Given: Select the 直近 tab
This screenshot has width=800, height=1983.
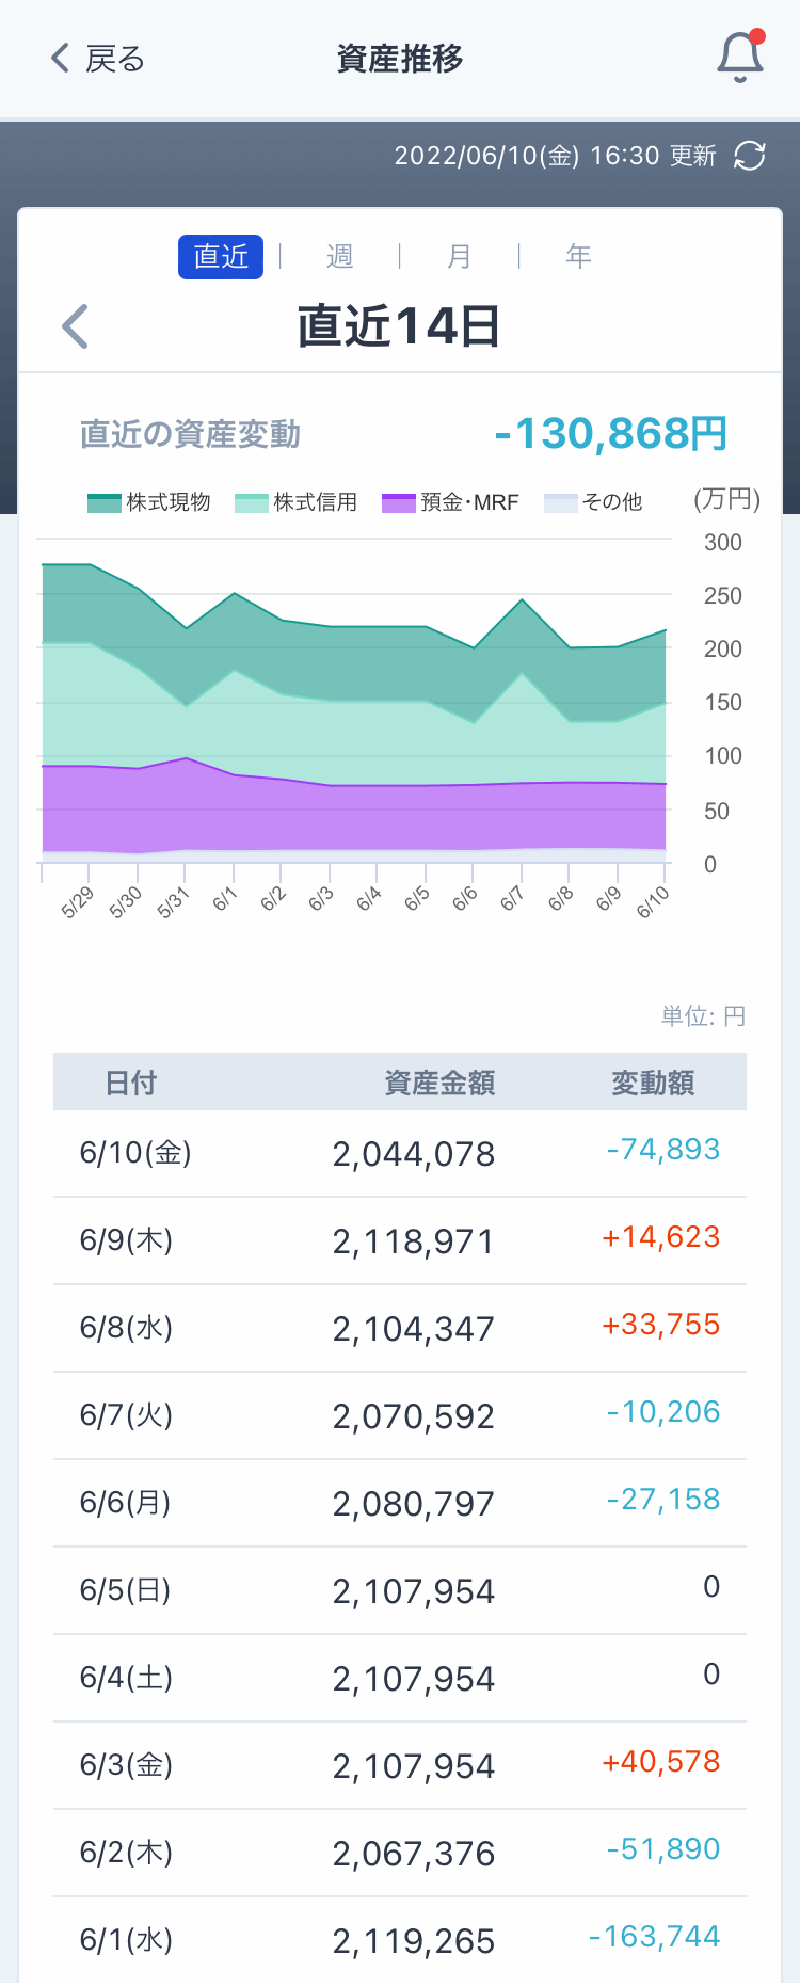Looking at the screenshot, I should pos(220,257).
